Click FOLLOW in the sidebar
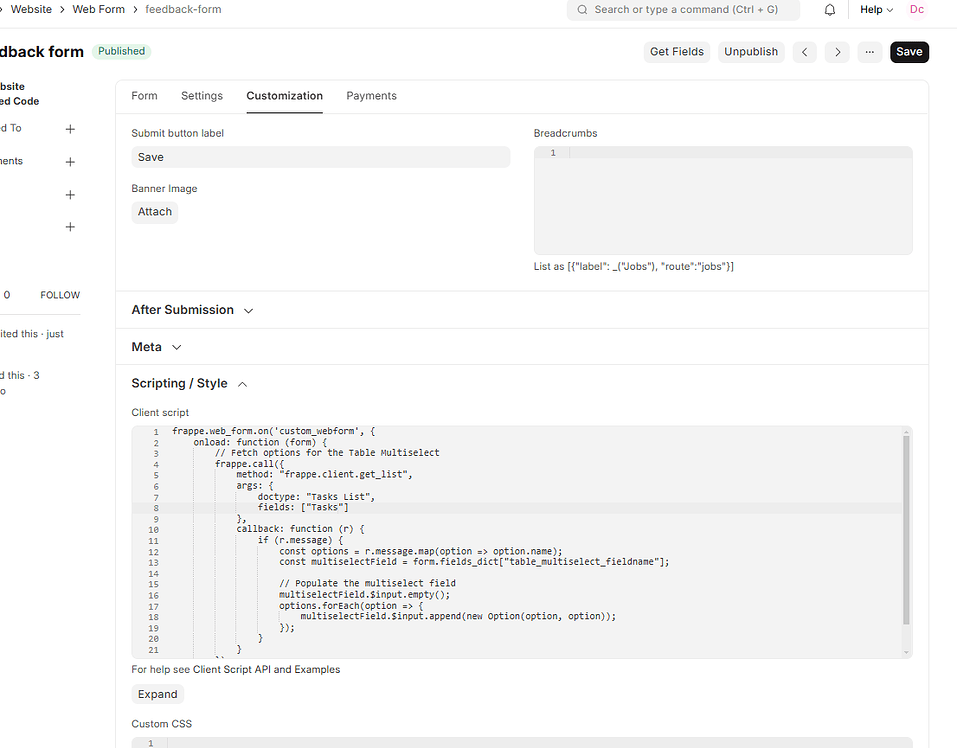This screenshot has width=957, height=748. (x=60, y=295)
